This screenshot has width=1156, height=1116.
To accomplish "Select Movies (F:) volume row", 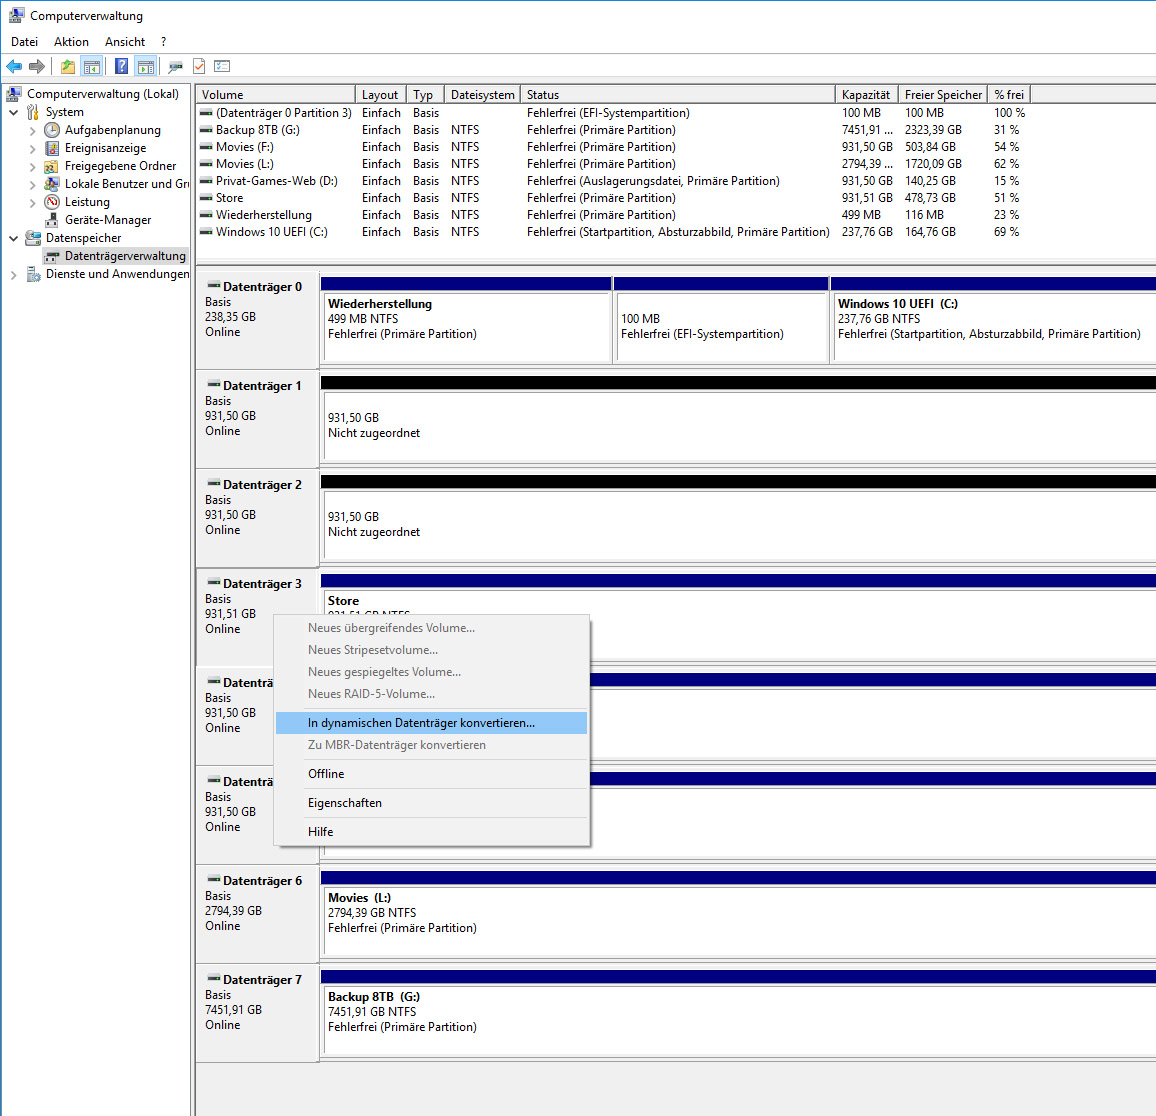I will (x=612, y=147).
